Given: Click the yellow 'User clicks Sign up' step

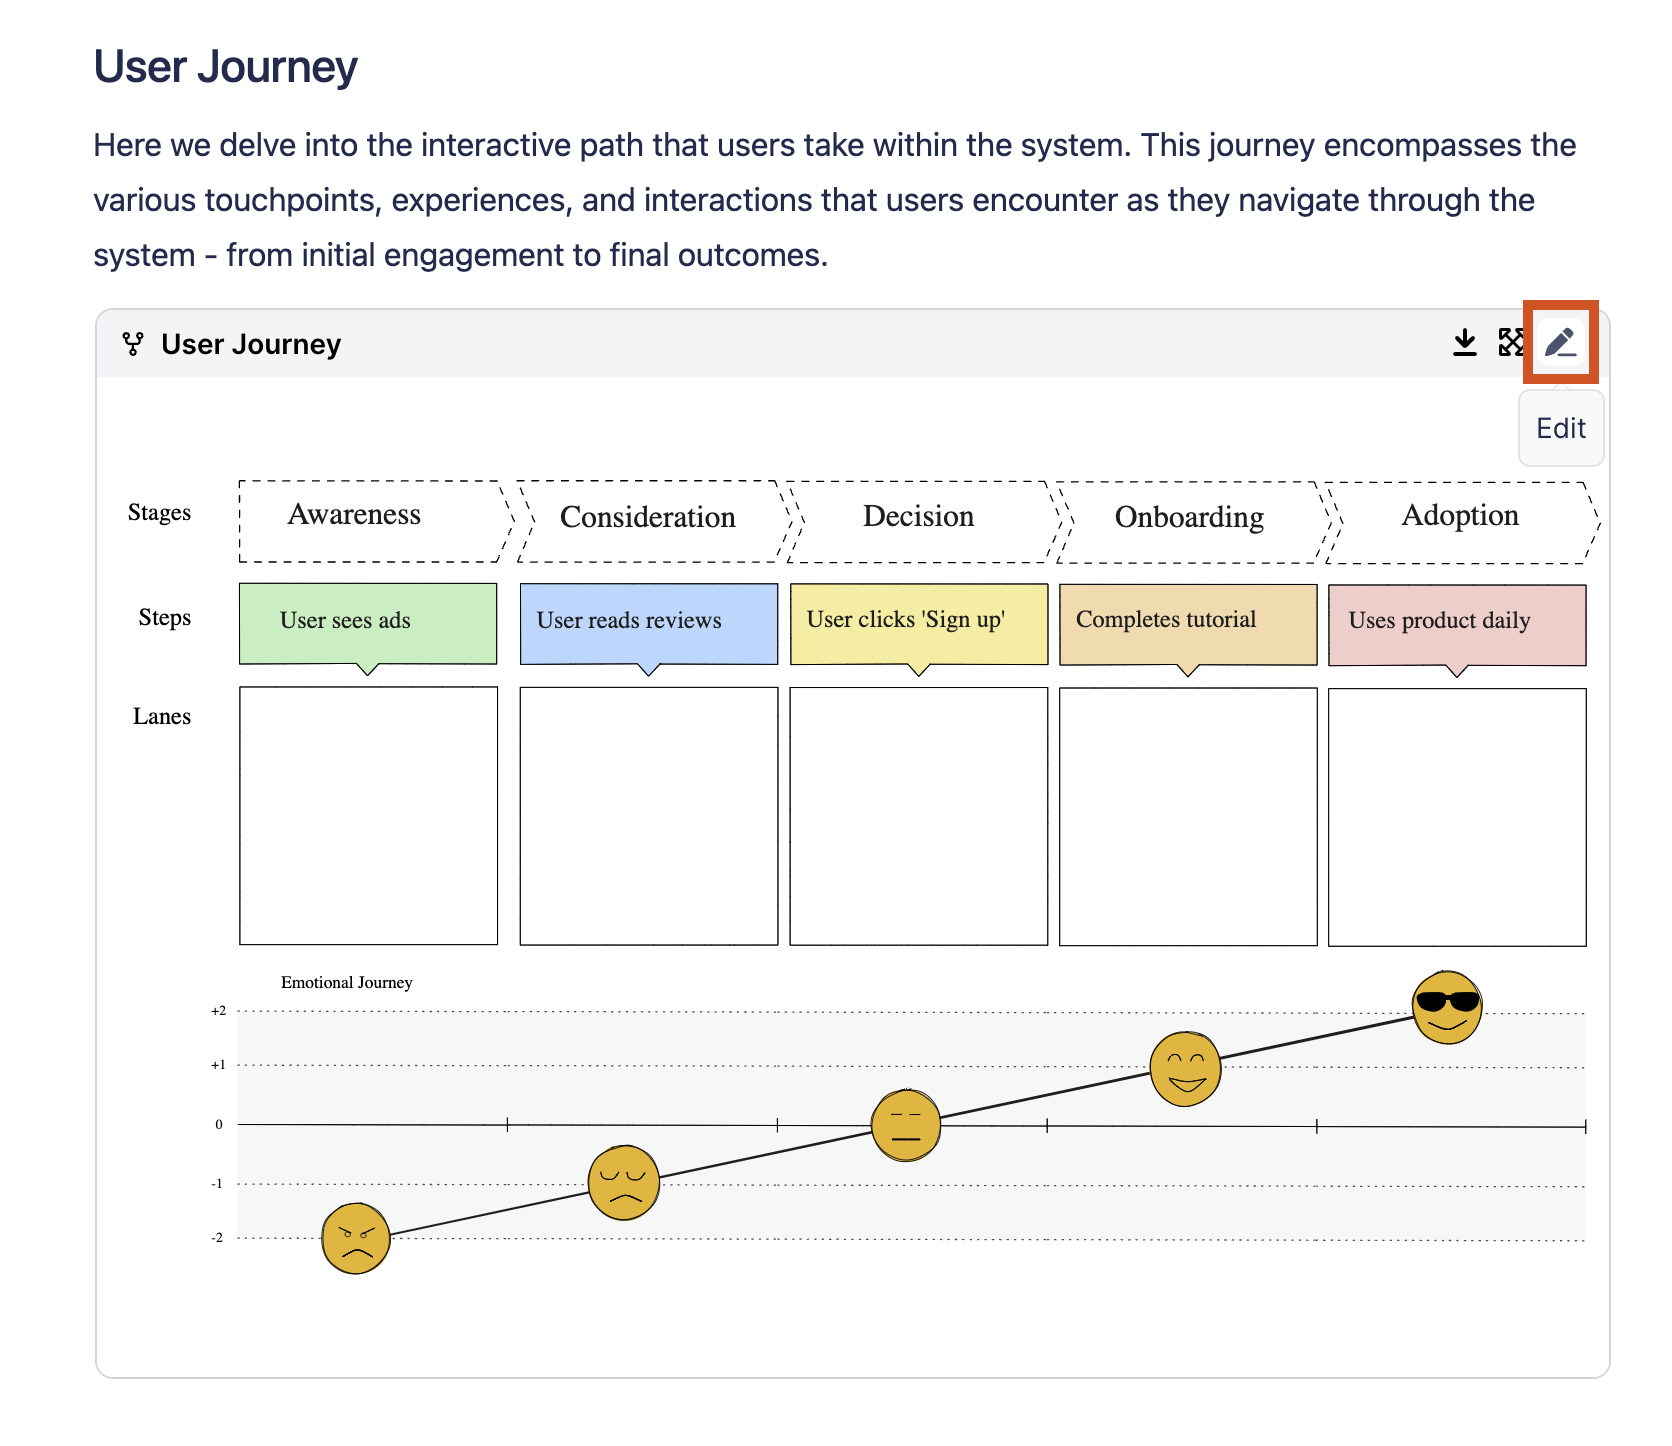Looking at the screenshot, I should click(918, 623).
